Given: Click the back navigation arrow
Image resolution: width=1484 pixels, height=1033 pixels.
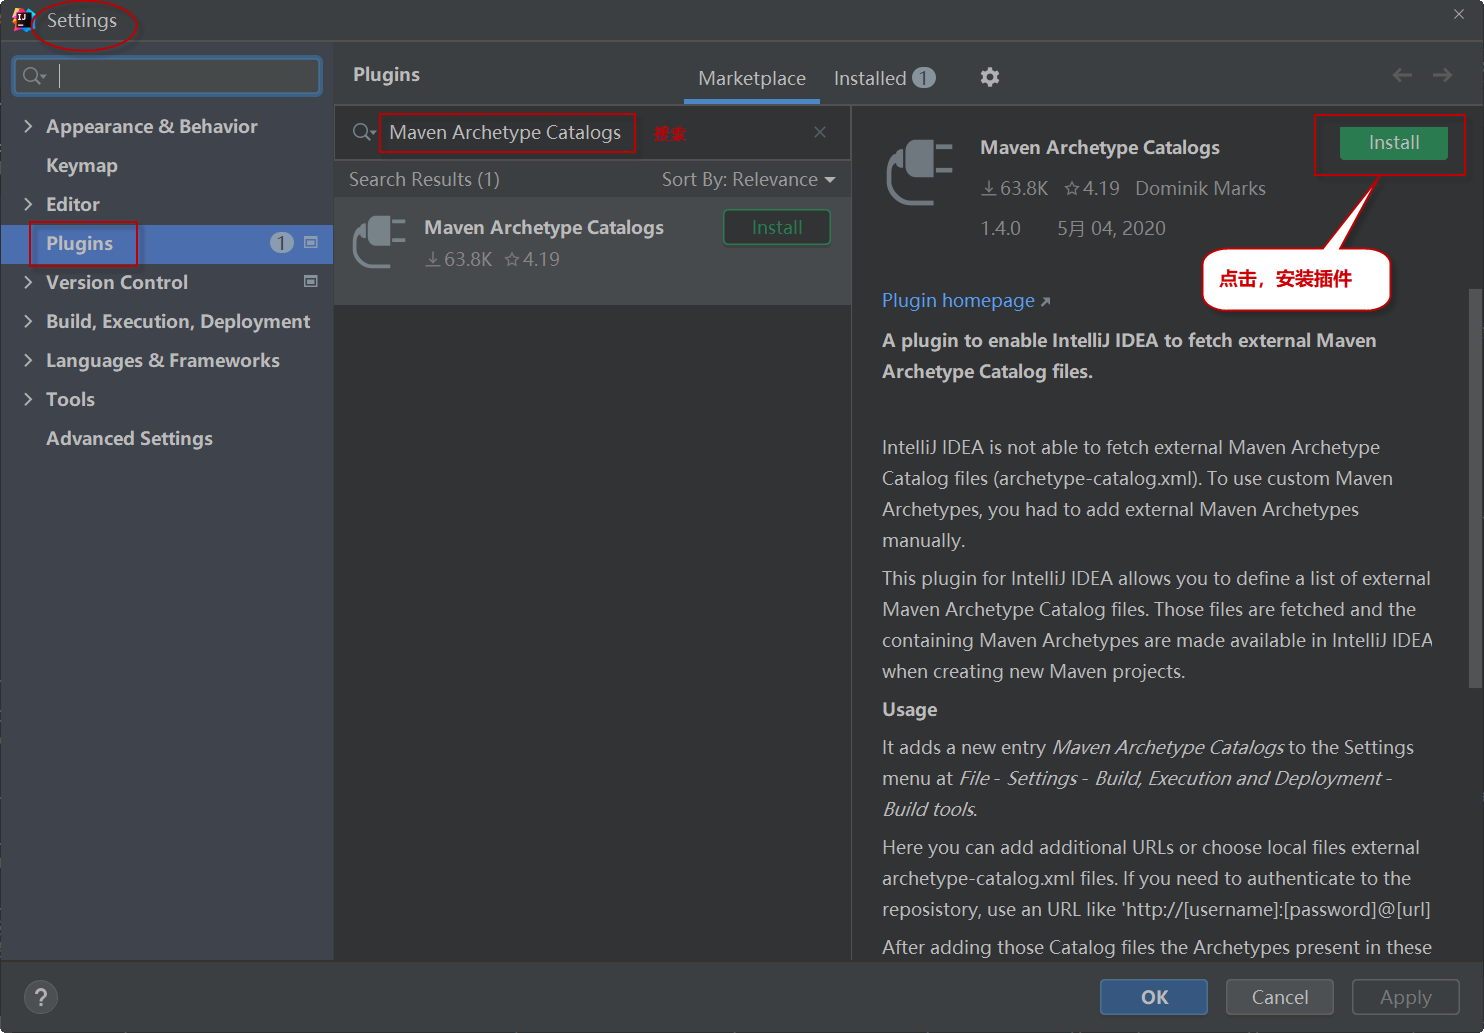Looking at the screenshot, I should click(1402, 76).
